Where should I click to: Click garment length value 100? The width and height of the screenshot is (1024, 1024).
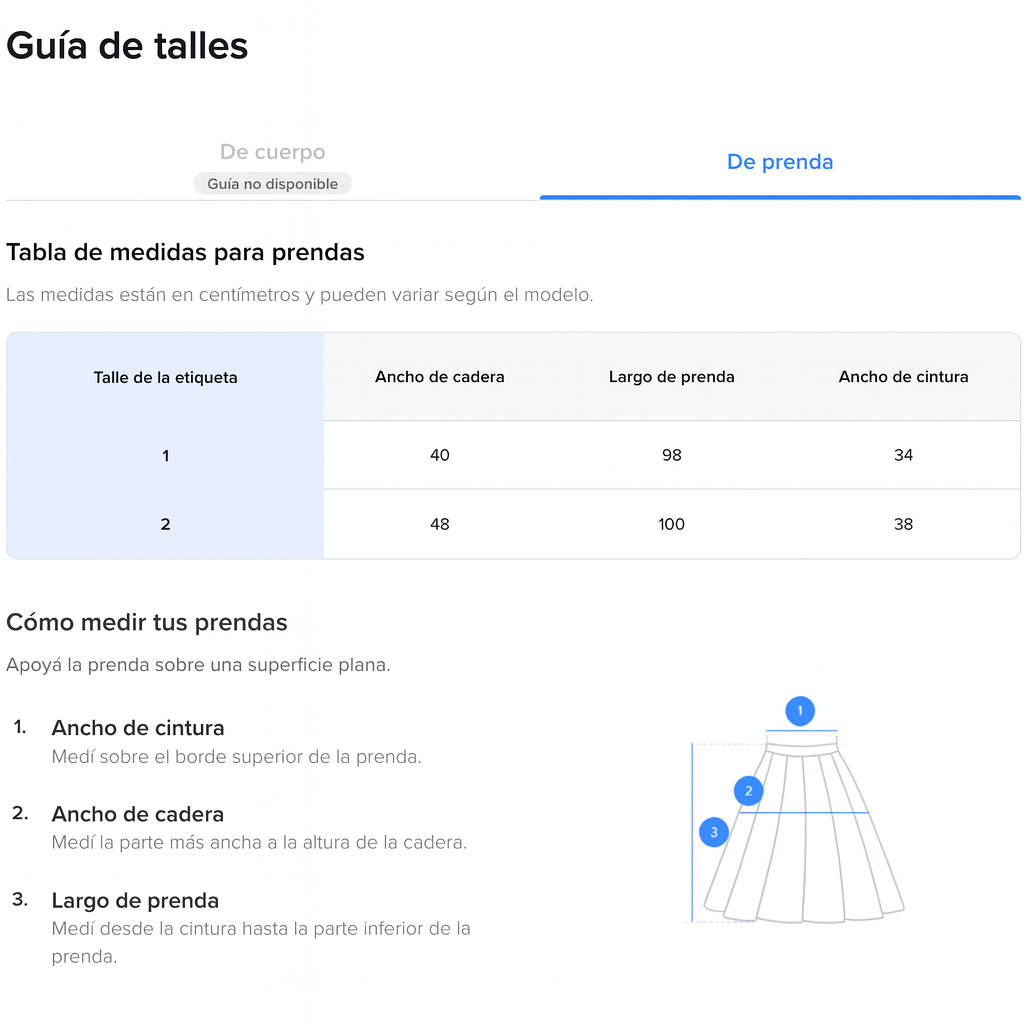(672, 524)
